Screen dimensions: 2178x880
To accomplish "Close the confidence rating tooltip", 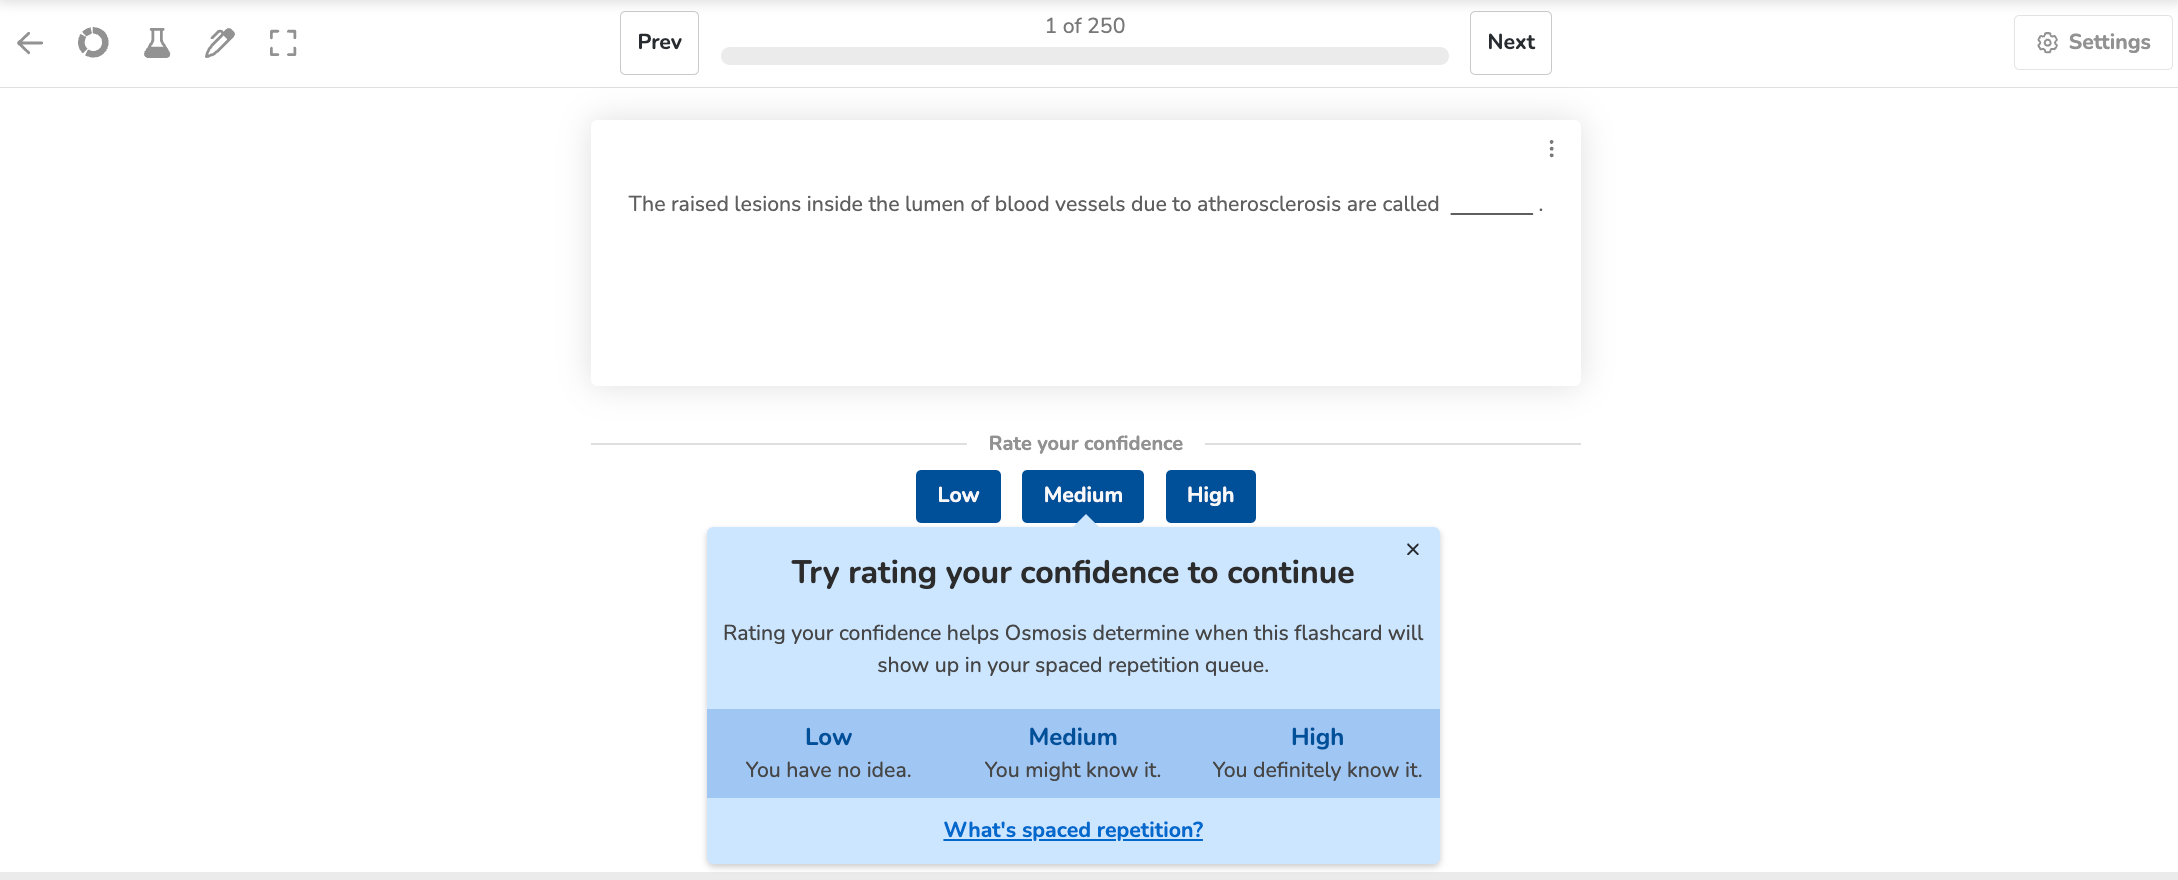I will (x=1412, y=549).
